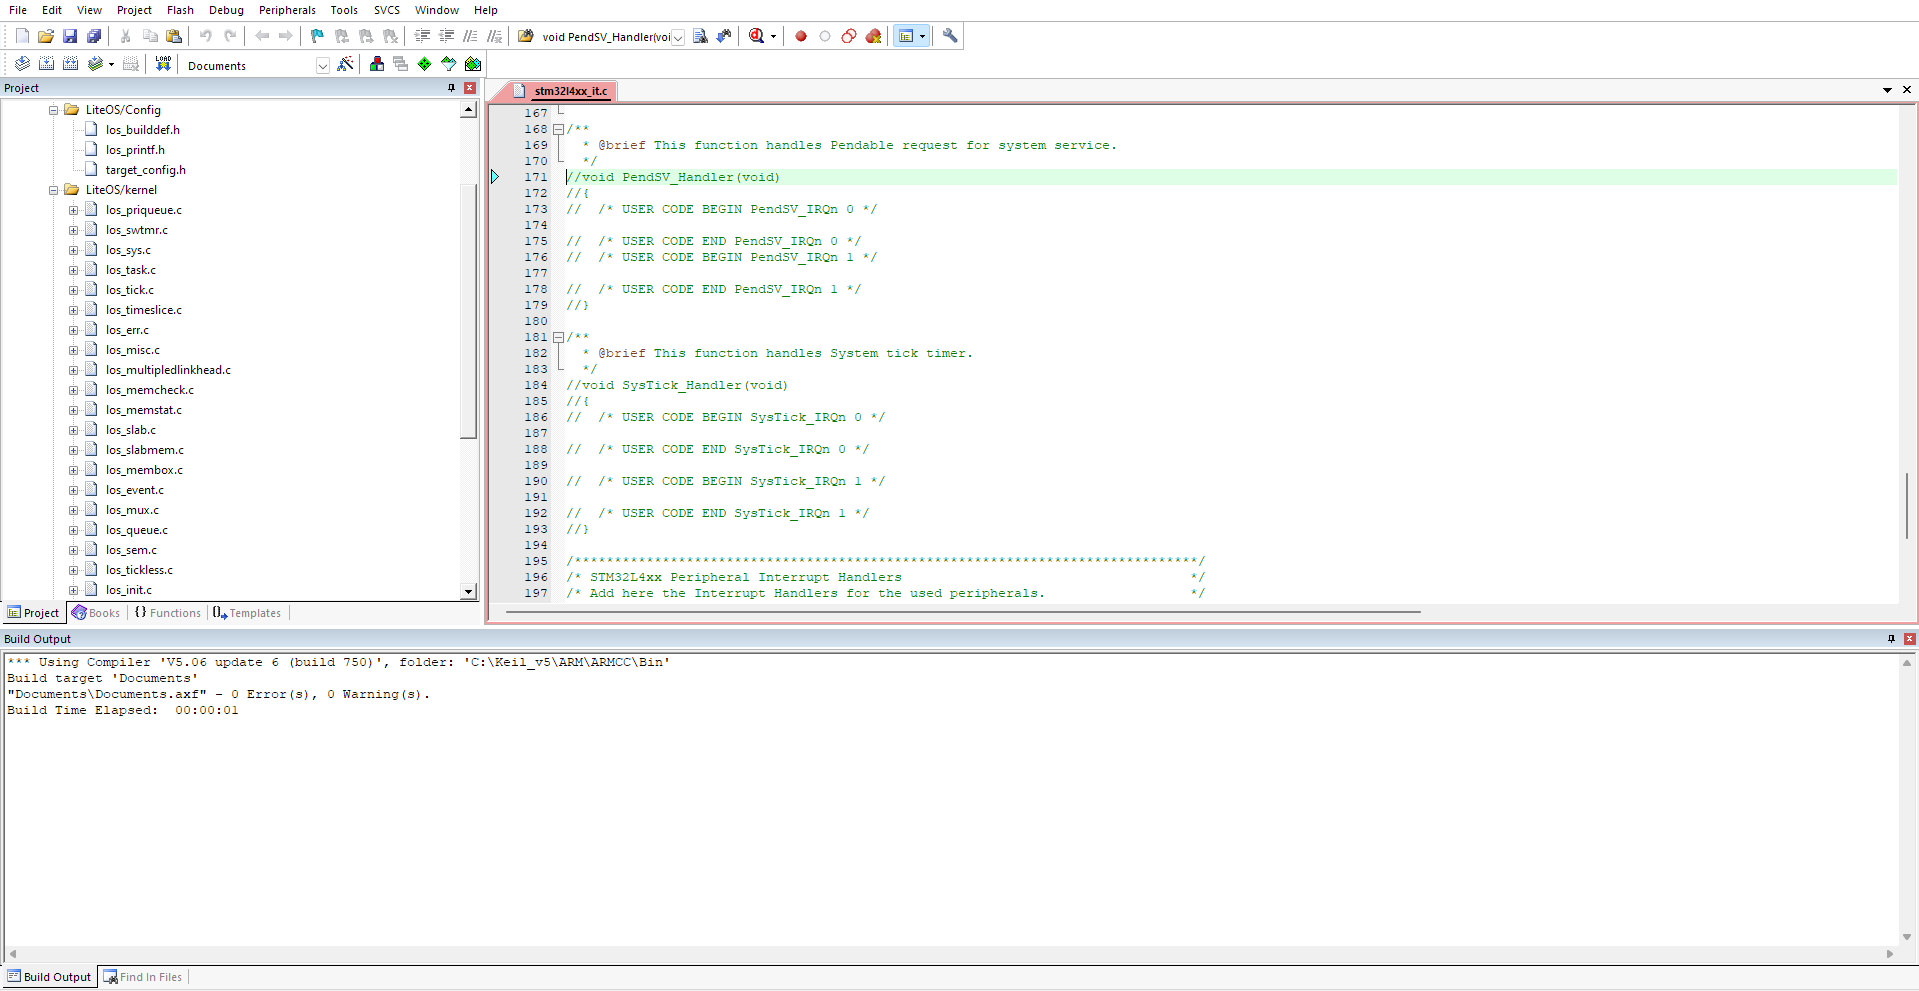Switch to the Find In Files tab
Image resolution: width=1919 pixels, height=991 pixels.
click(142, 977)
